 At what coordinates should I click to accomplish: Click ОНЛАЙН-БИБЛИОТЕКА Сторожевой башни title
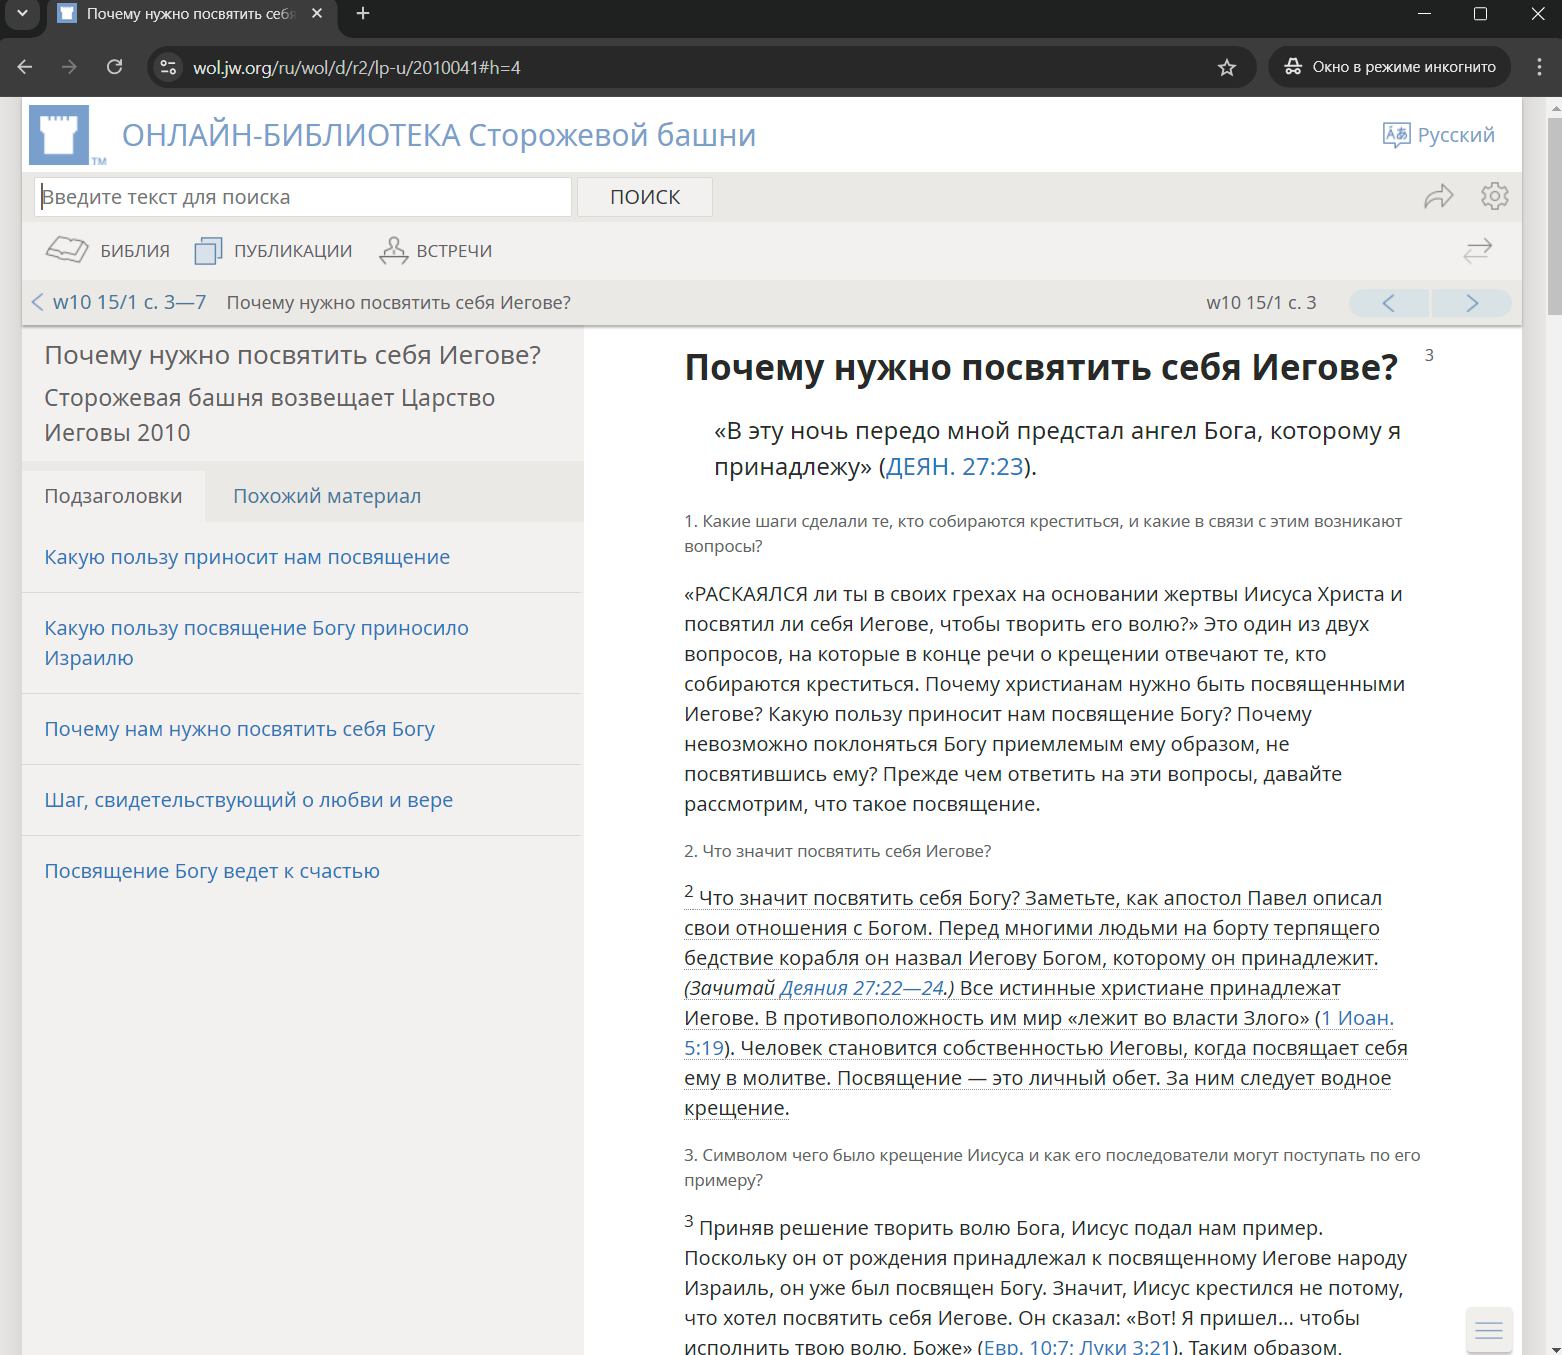click(x=439, y=135)
